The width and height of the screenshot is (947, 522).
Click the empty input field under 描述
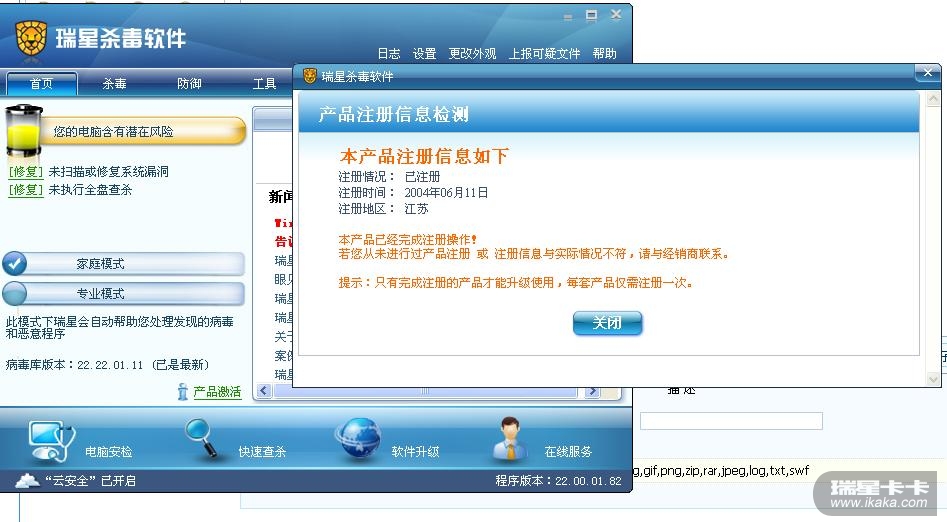pos(731,421)
